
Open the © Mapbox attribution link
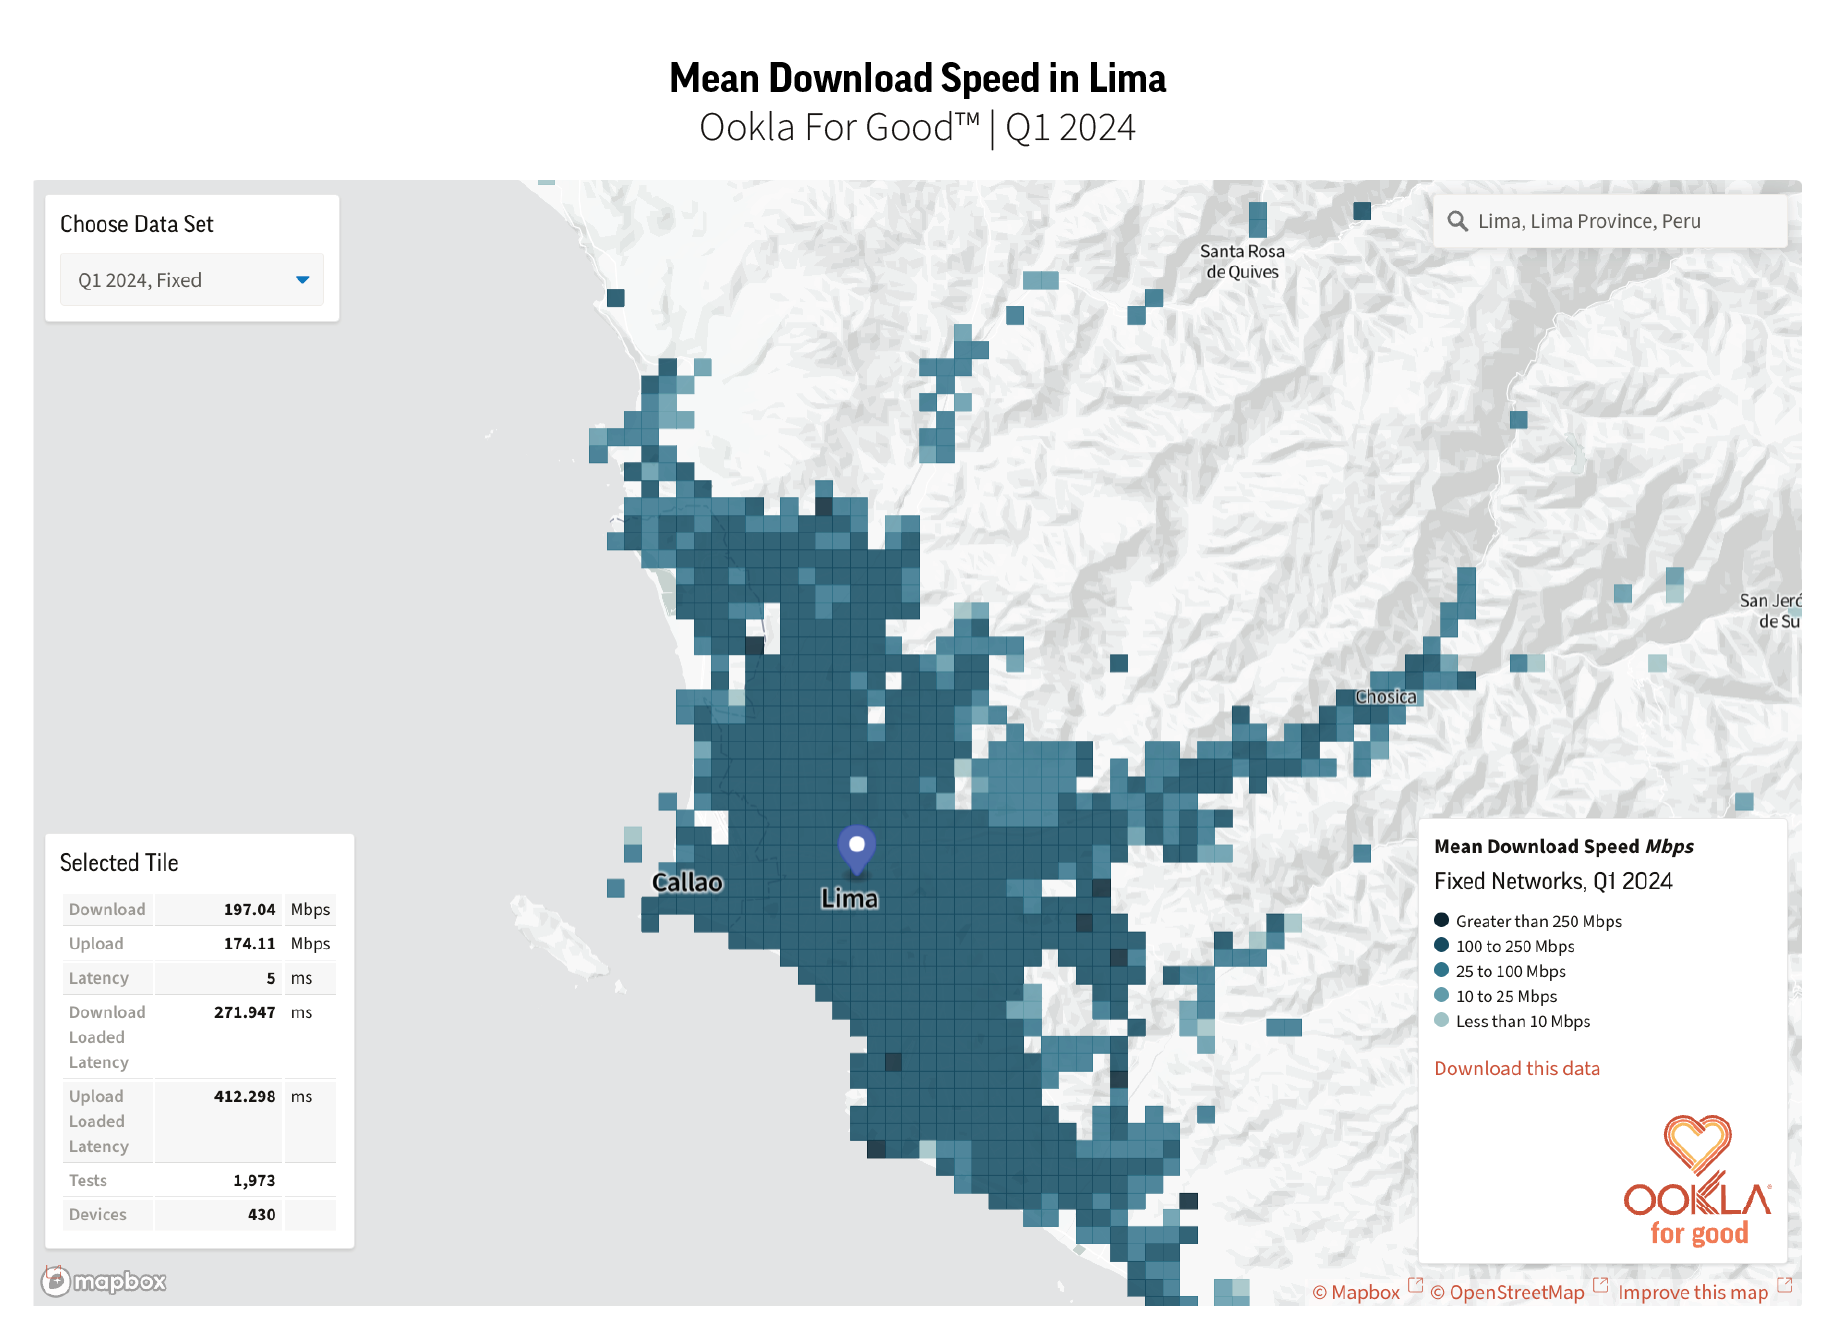(1356, 1292)
